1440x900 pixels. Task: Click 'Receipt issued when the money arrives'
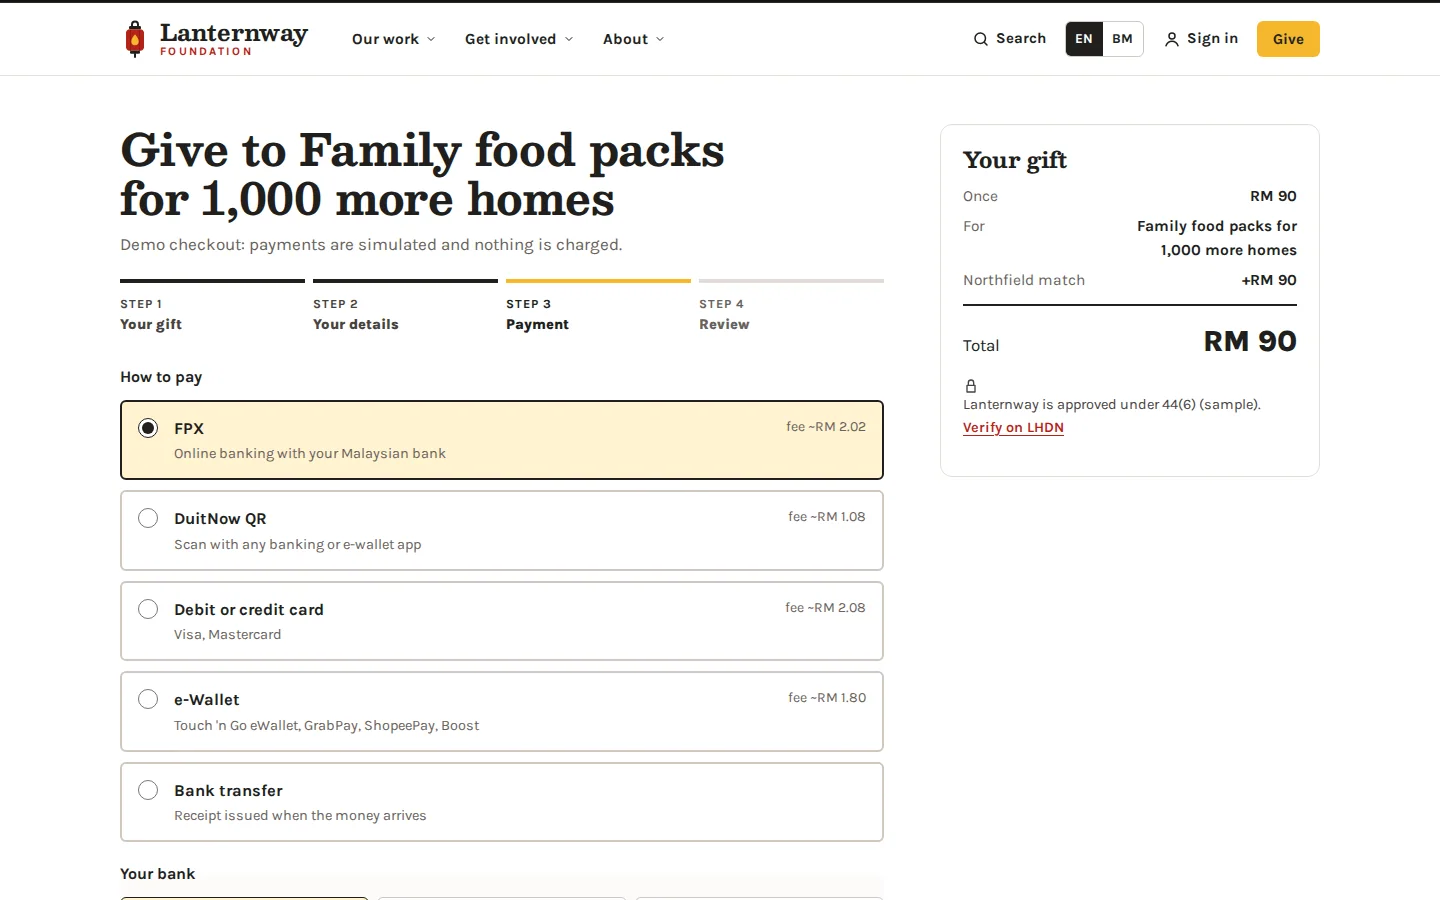click(300, 816)
